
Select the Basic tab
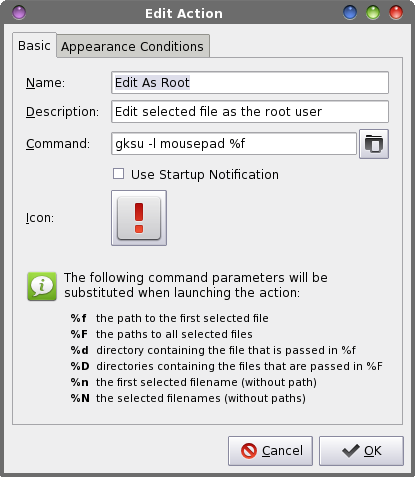point(34,45)
